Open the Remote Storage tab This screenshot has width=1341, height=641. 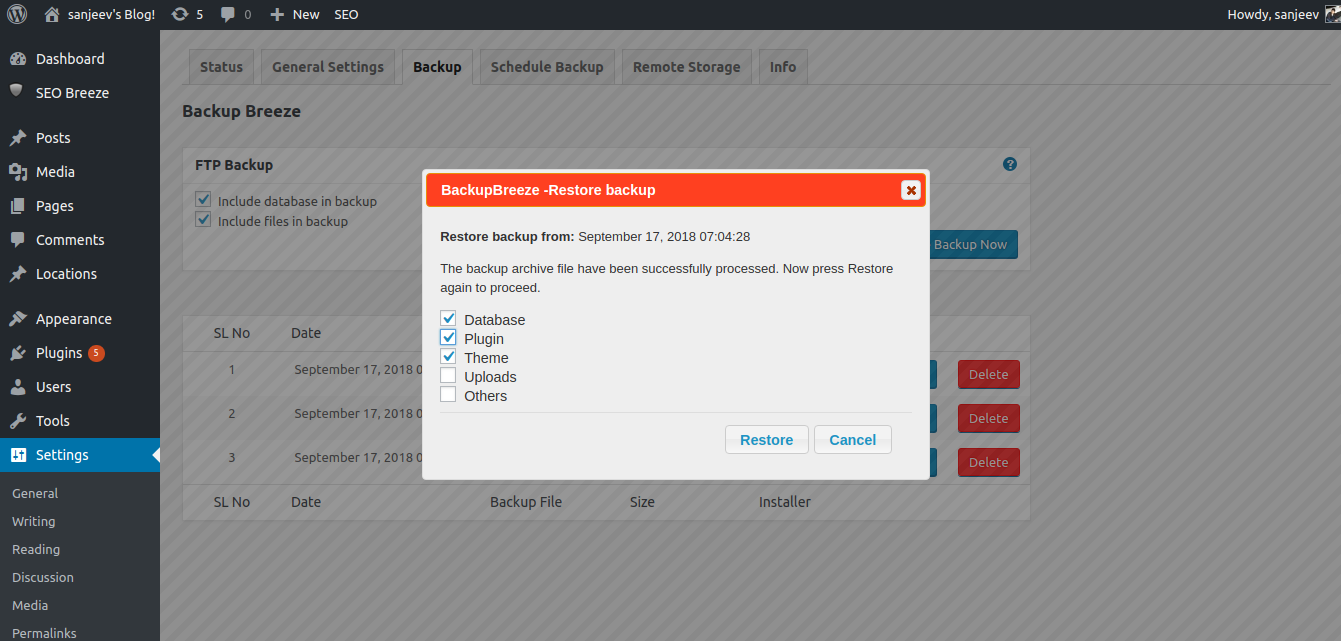[x=687, y=67]
